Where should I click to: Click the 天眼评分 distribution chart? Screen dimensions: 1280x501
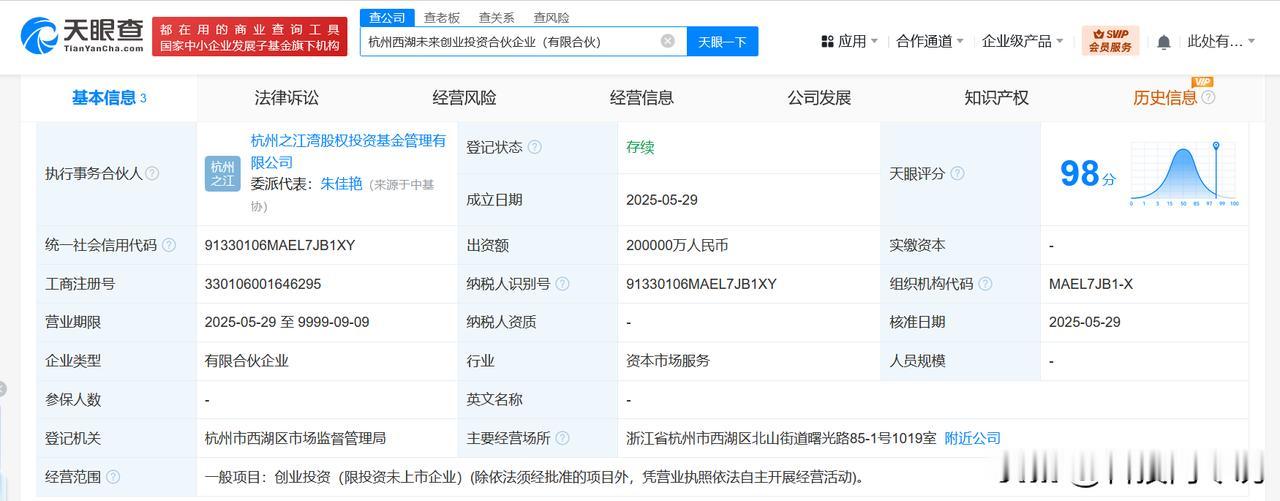(1184, 173)
